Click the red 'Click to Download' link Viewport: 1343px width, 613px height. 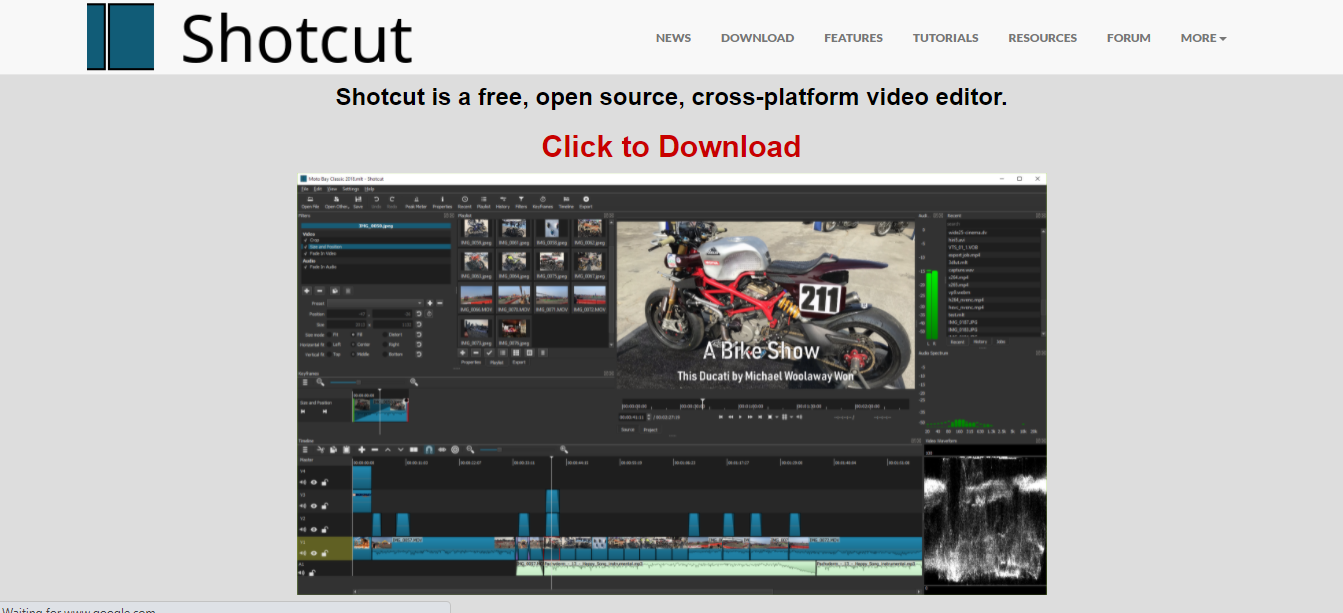[x=671, y=147]
